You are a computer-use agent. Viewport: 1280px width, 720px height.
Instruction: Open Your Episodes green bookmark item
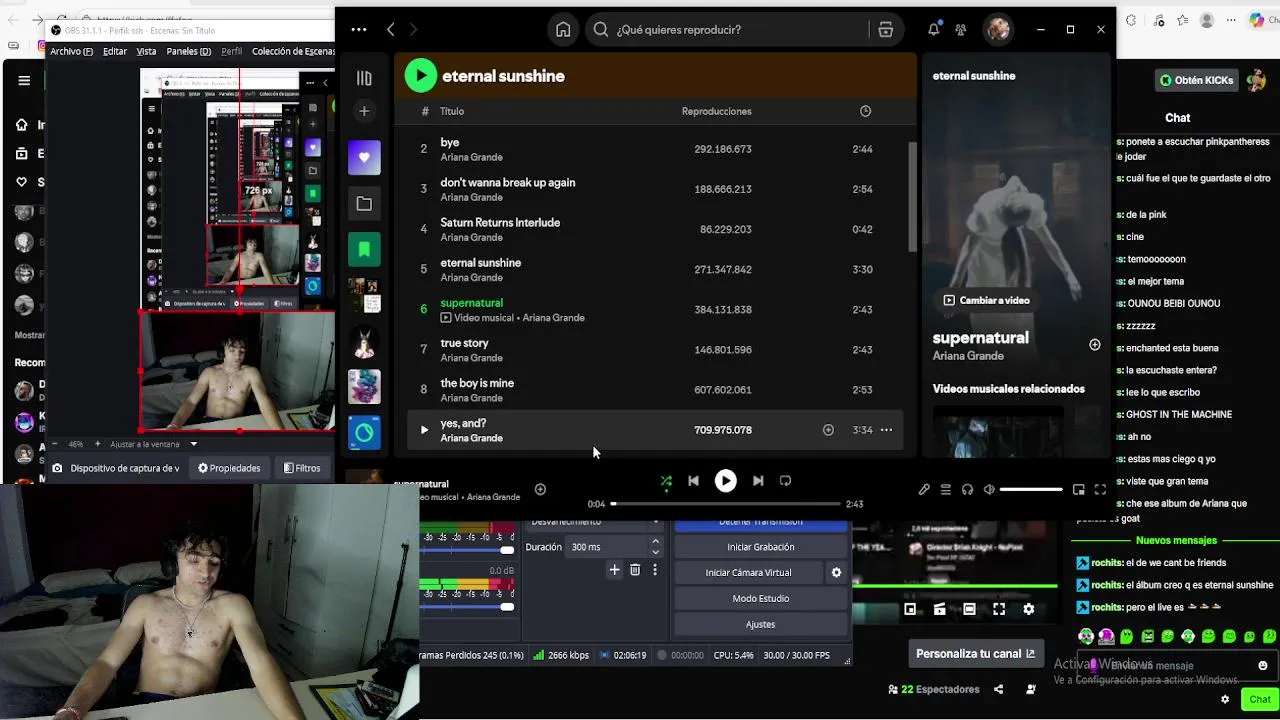pos(364,249)
